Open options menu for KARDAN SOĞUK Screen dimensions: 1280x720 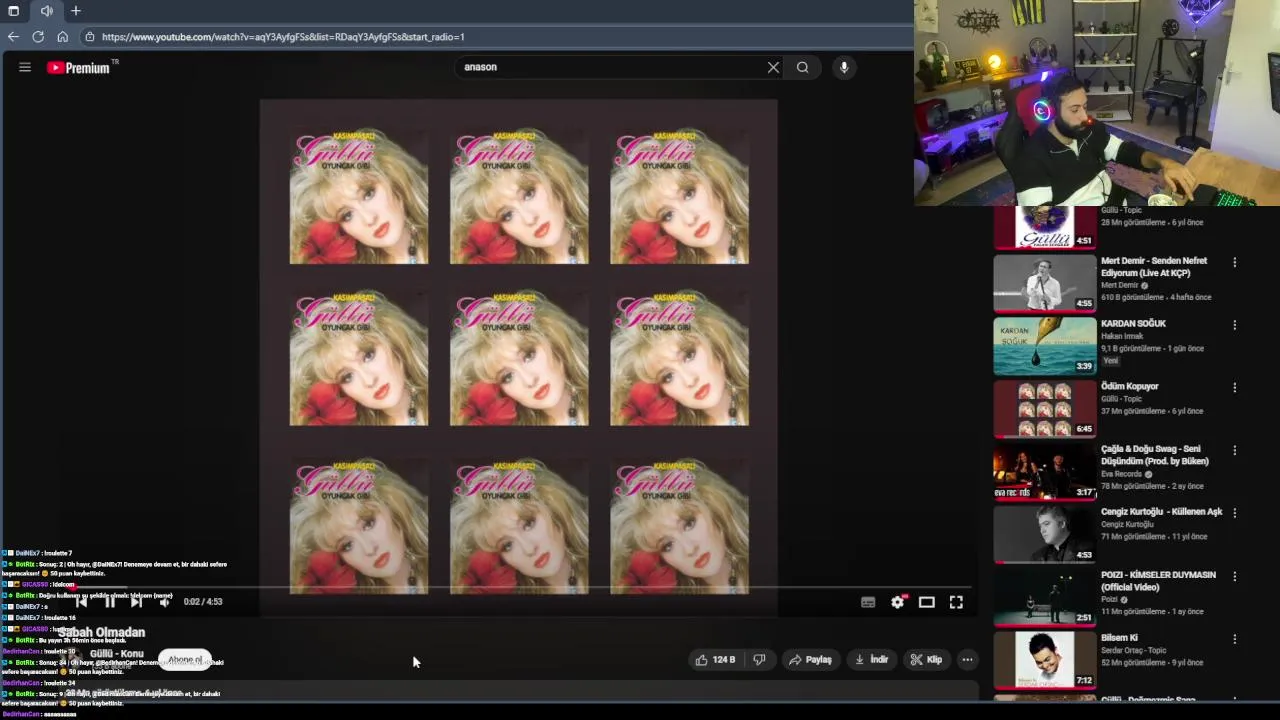(1235, 325)
